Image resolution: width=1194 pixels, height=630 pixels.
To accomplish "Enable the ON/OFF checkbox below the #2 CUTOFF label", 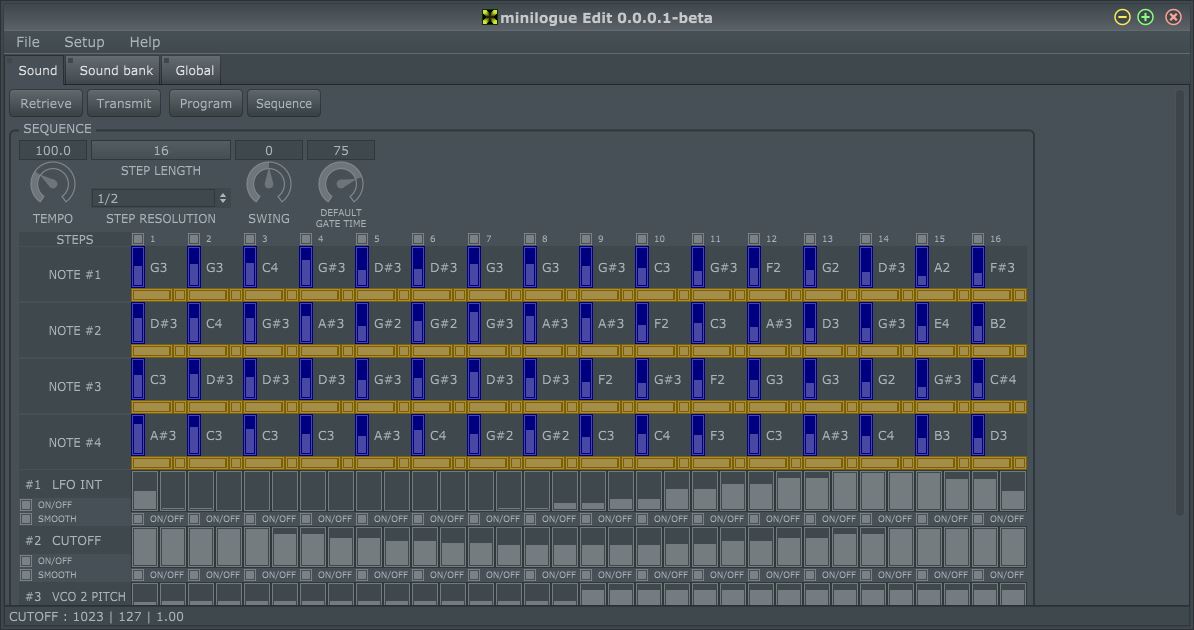I will (x=26, y=561).
